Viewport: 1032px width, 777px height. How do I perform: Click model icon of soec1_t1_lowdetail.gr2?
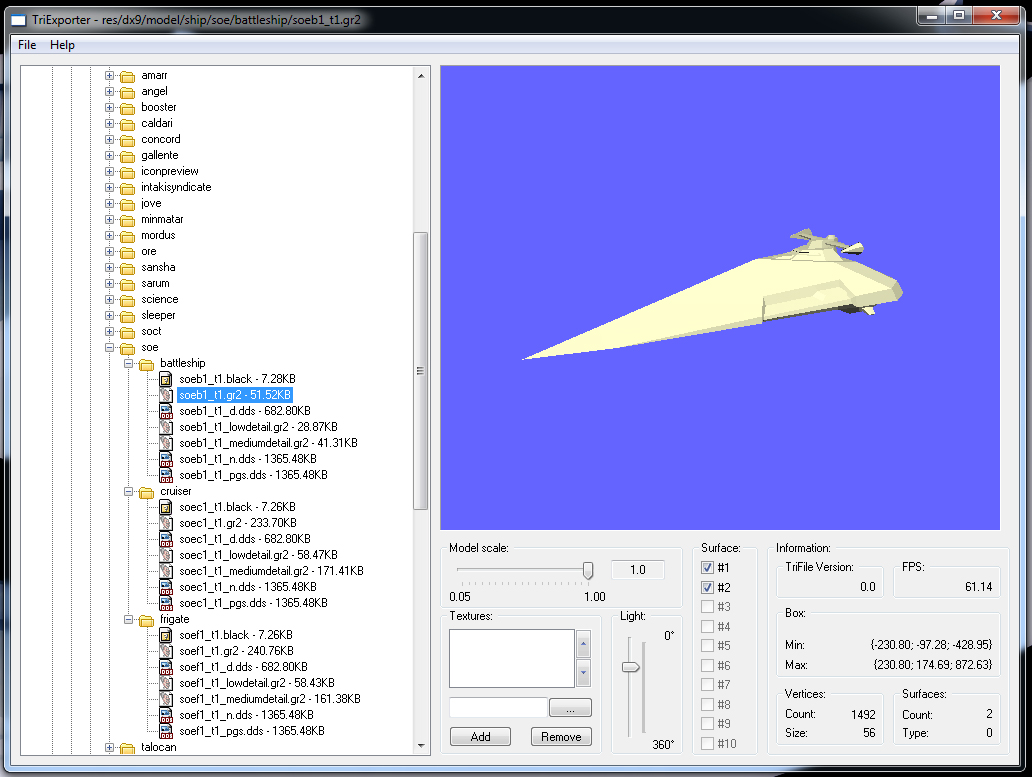point(166,555)
